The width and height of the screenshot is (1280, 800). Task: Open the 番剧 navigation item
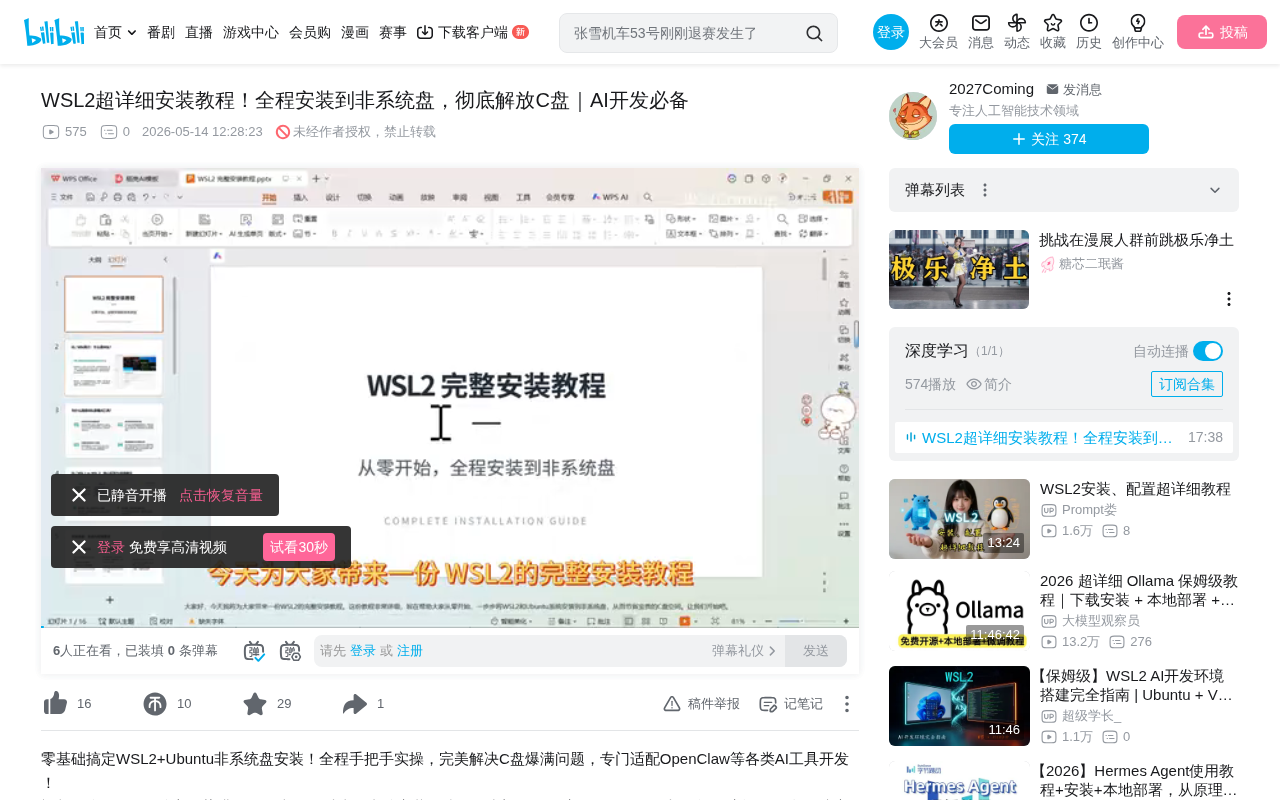(x=161, y=32)
